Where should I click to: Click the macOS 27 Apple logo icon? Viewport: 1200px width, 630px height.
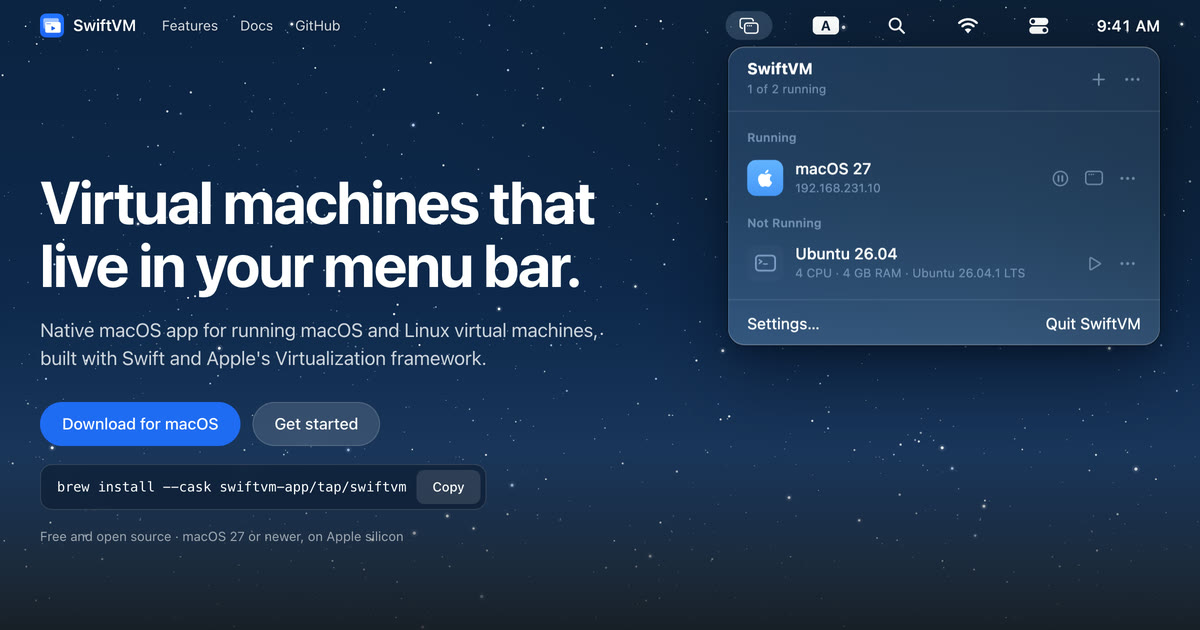765,178
